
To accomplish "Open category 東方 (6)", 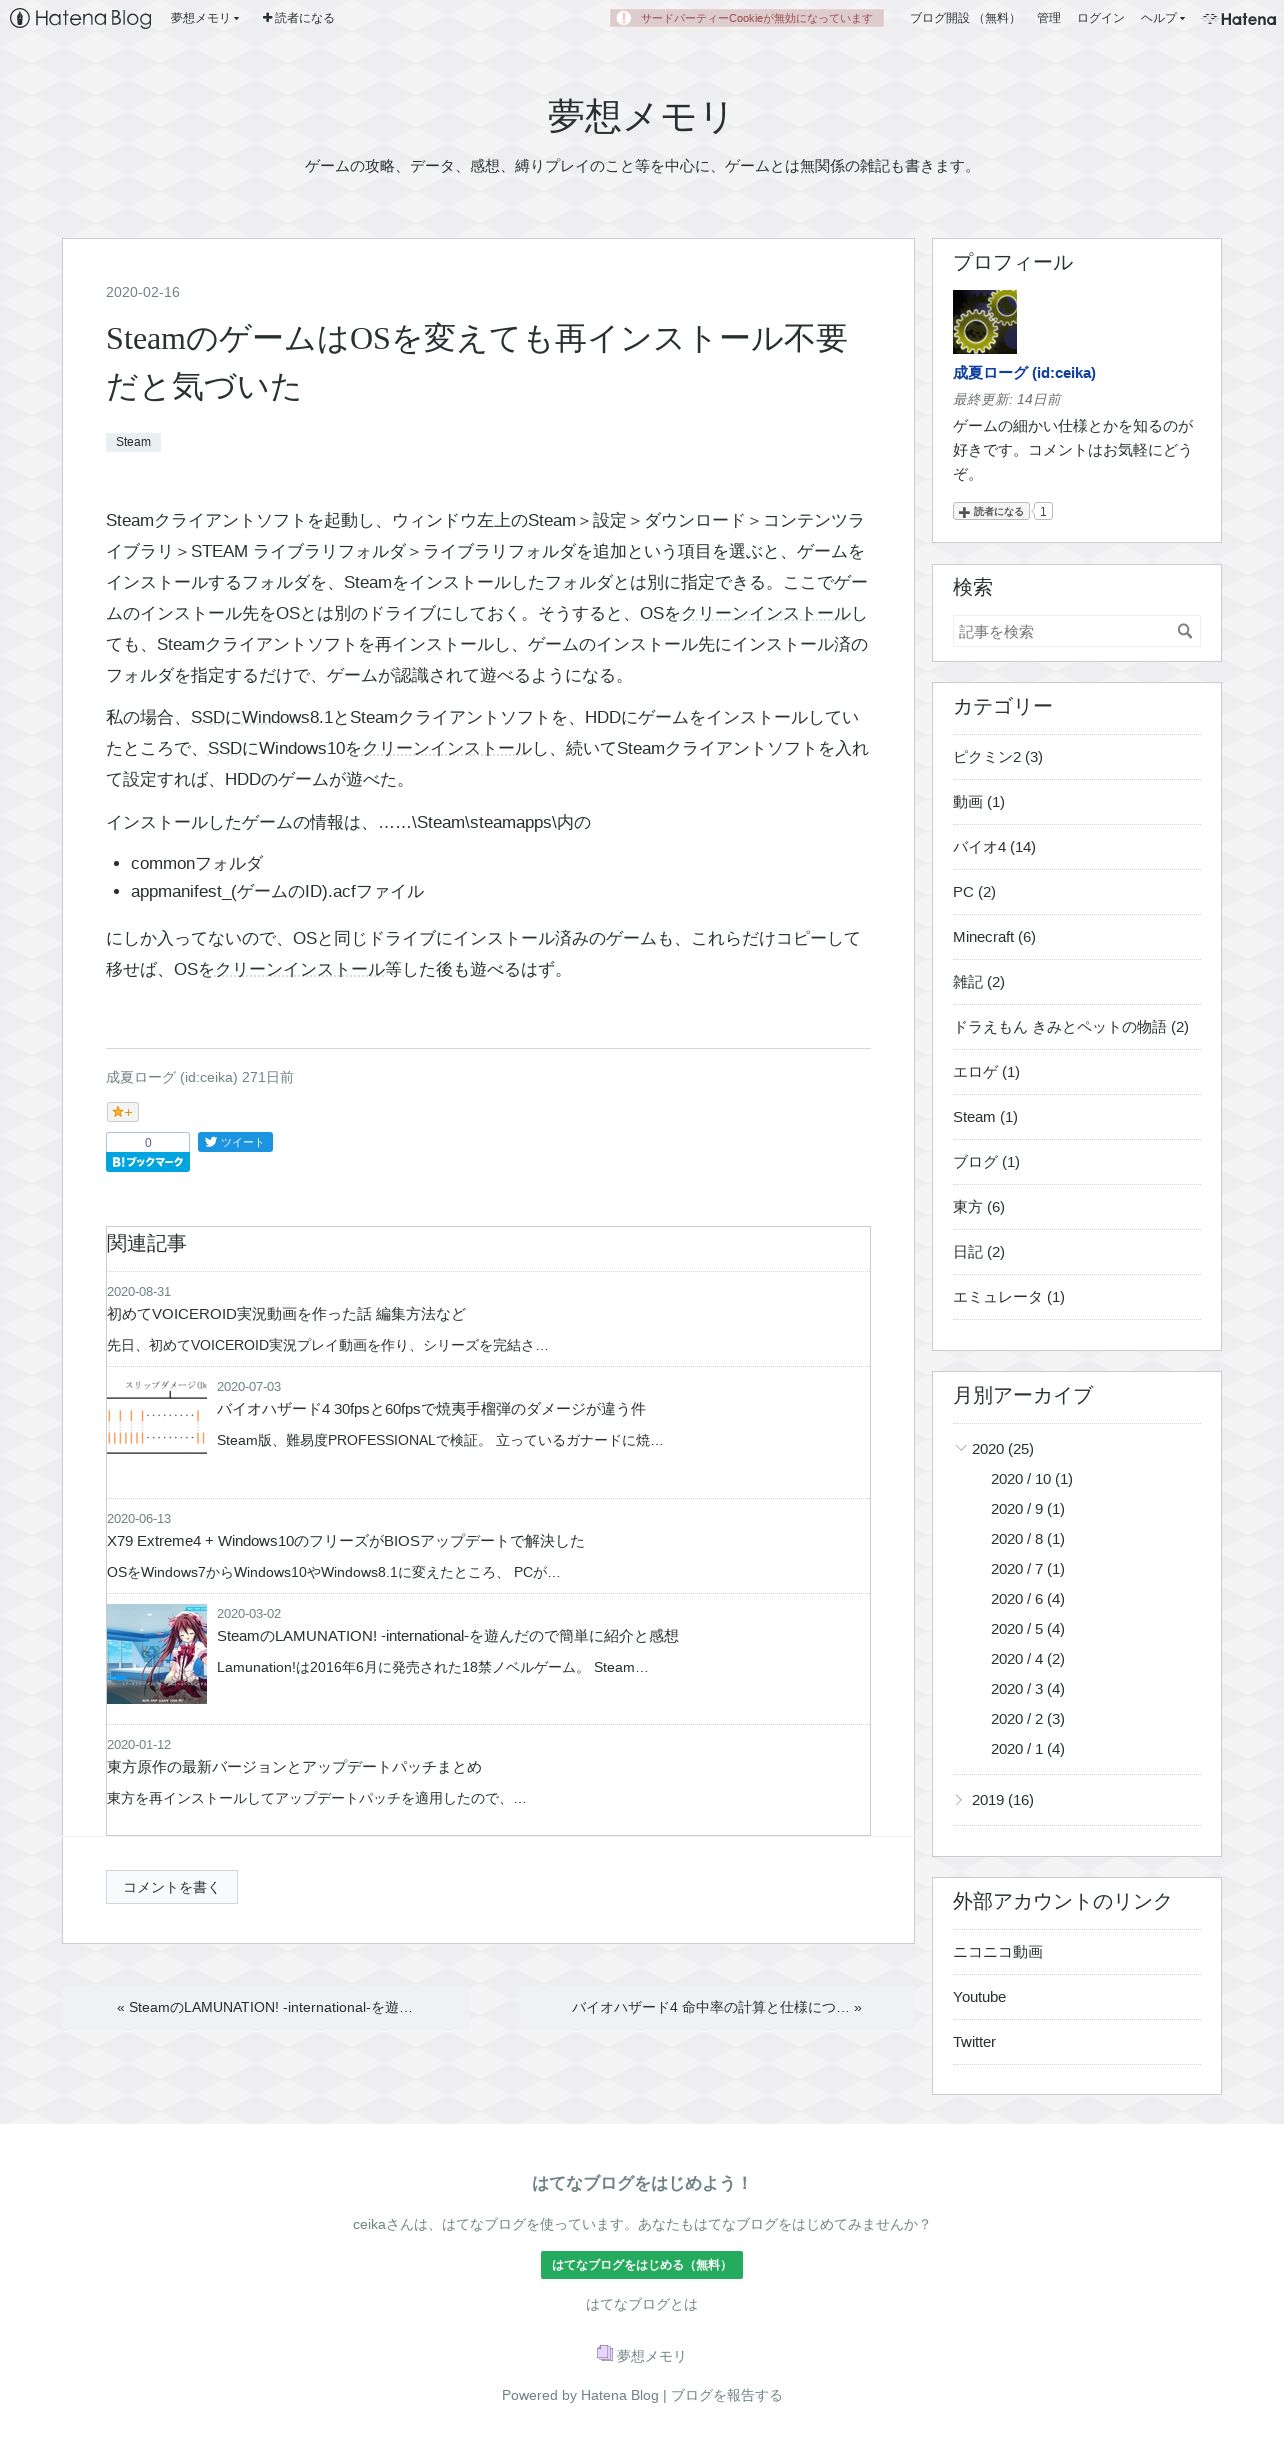I will click(x=979, y=1207).
